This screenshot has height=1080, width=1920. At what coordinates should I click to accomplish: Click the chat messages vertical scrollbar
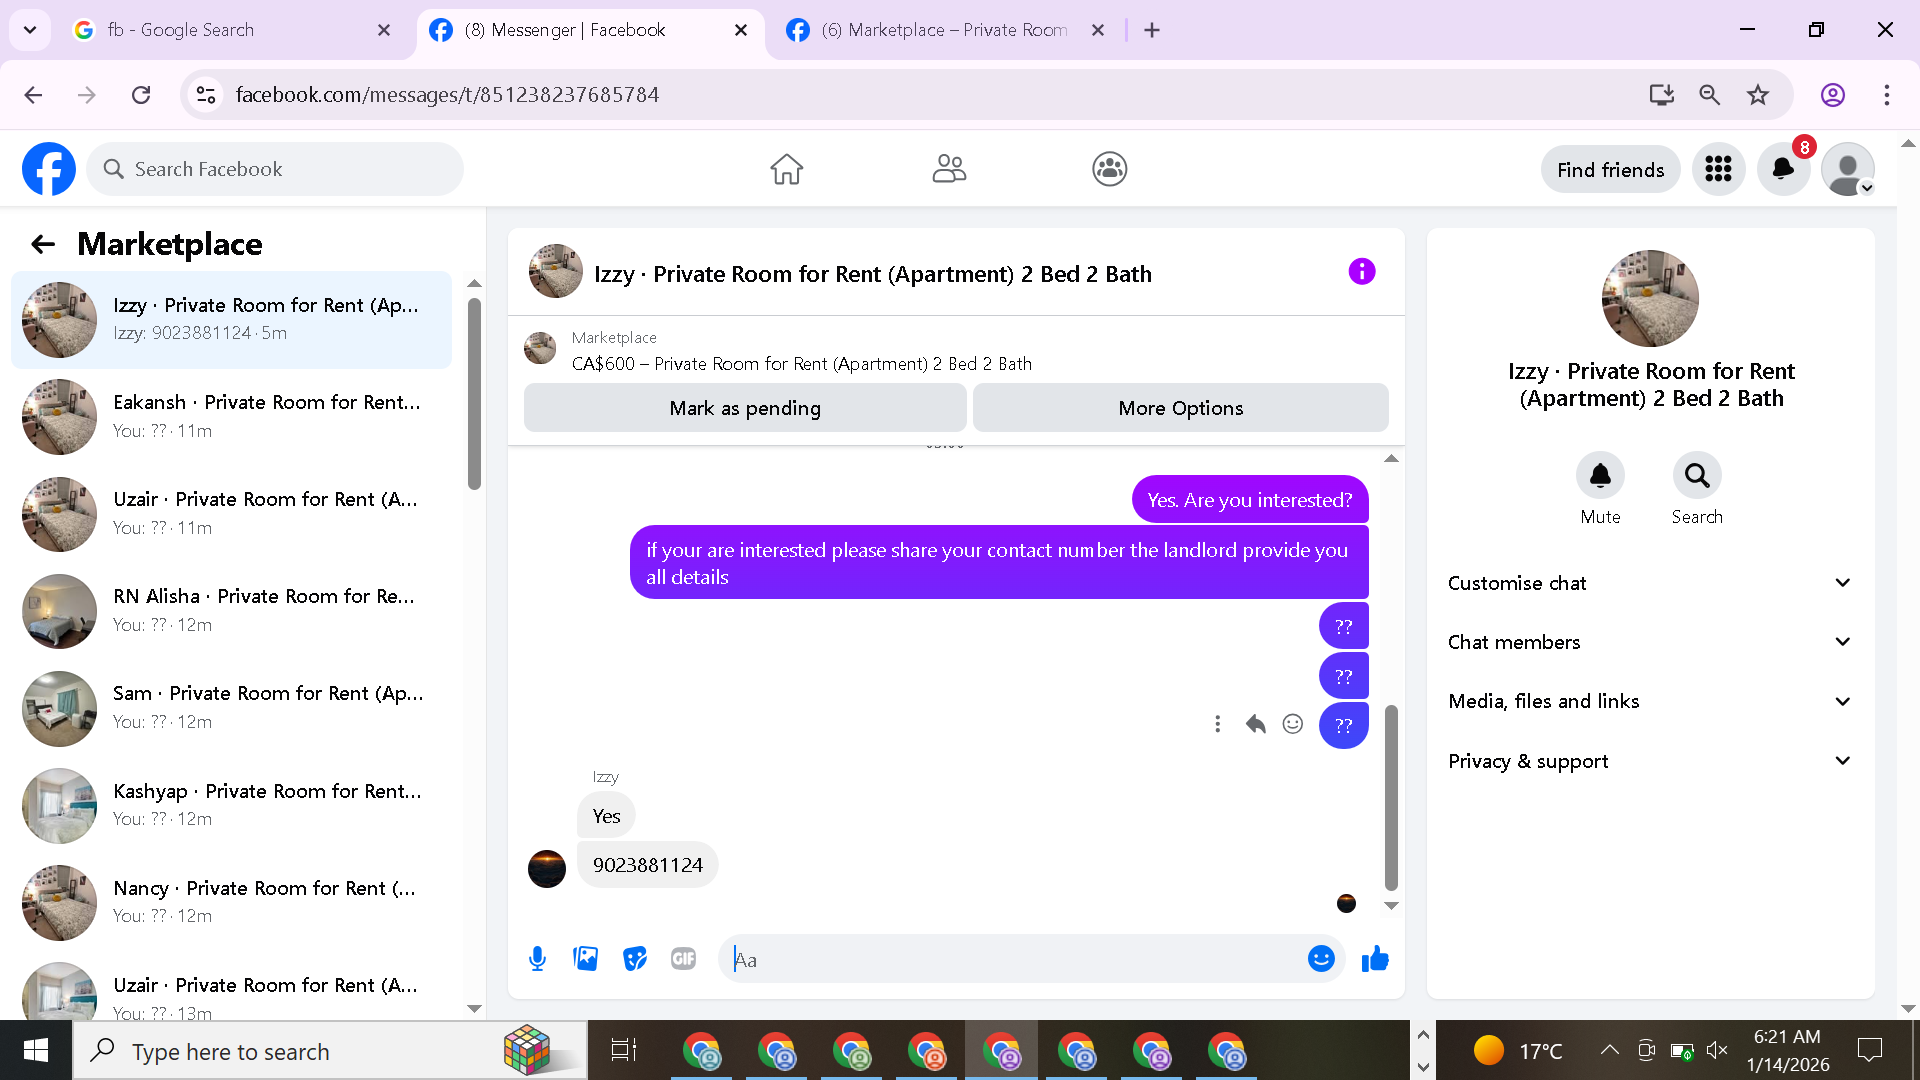(x=1391, y=797)
